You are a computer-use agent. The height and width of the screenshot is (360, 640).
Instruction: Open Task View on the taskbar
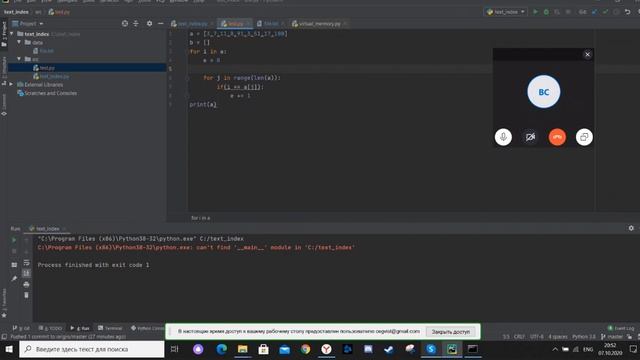174,349
